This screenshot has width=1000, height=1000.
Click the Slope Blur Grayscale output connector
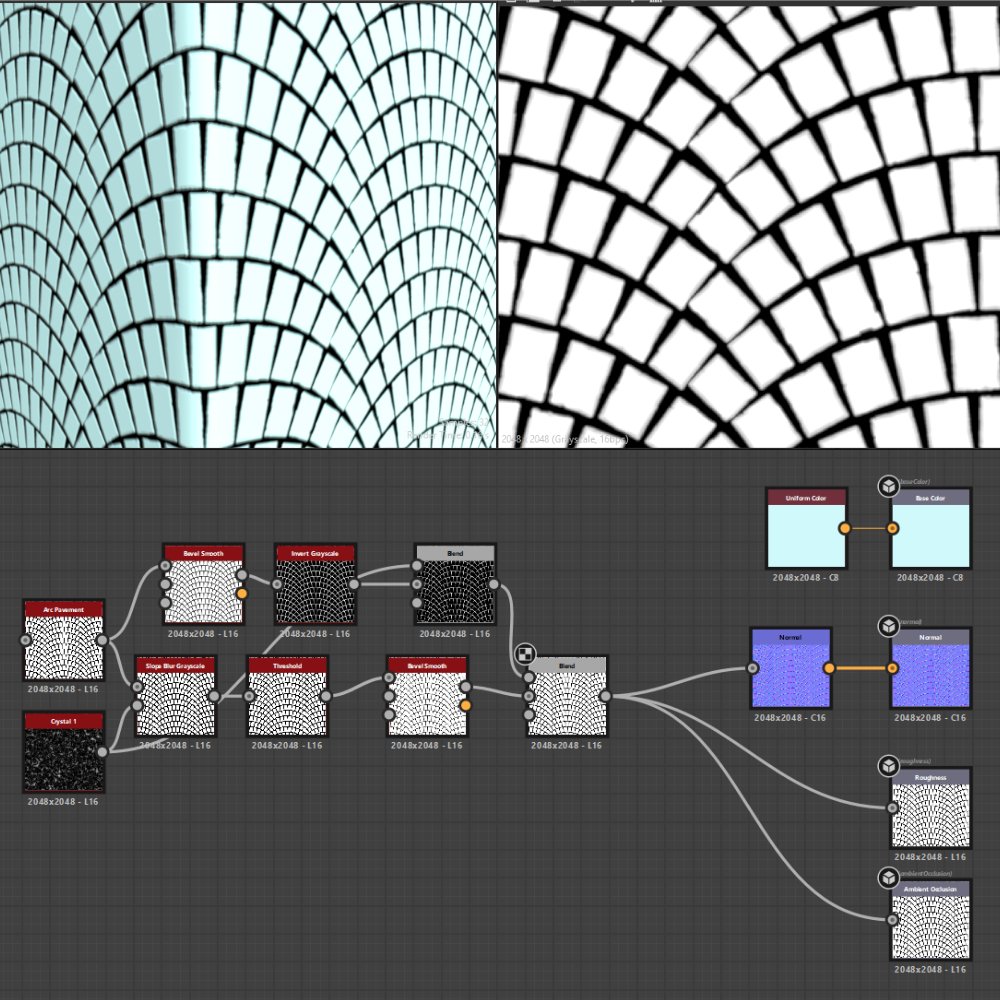(214, 696)
